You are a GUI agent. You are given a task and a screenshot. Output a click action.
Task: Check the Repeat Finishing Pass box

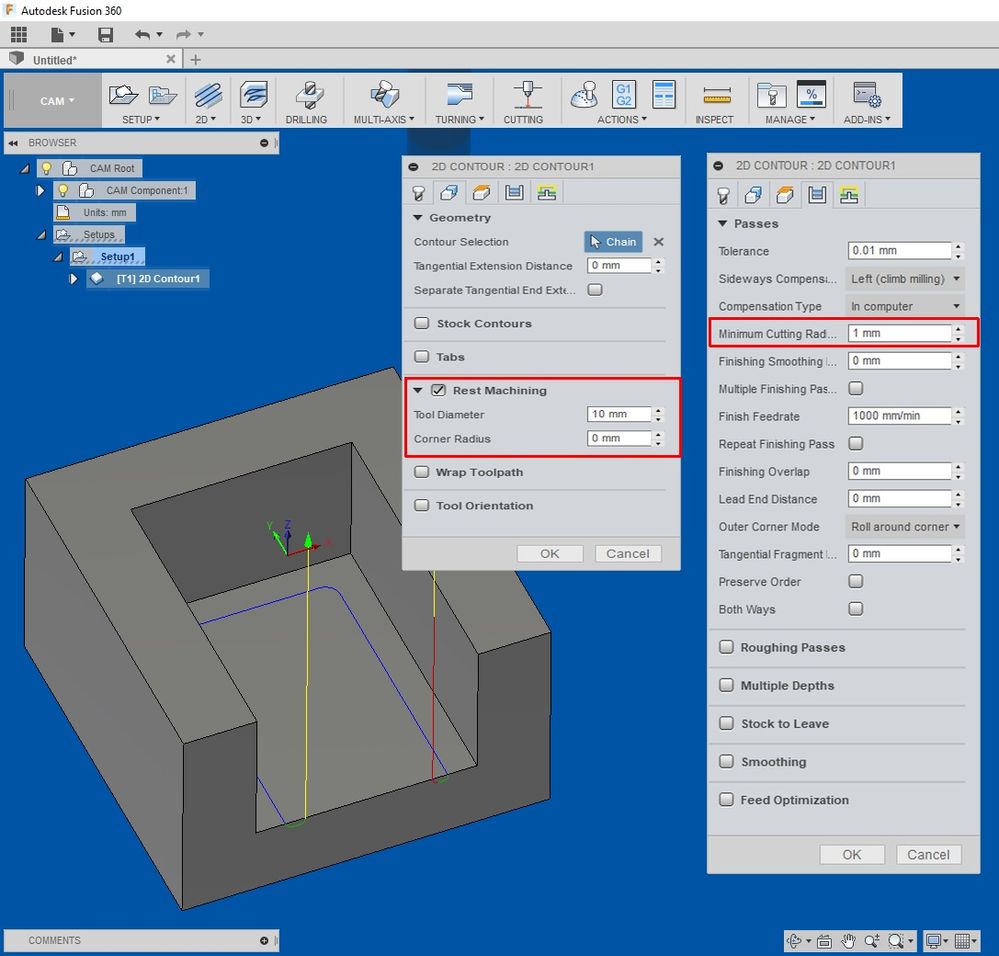(x=856, y=443)
